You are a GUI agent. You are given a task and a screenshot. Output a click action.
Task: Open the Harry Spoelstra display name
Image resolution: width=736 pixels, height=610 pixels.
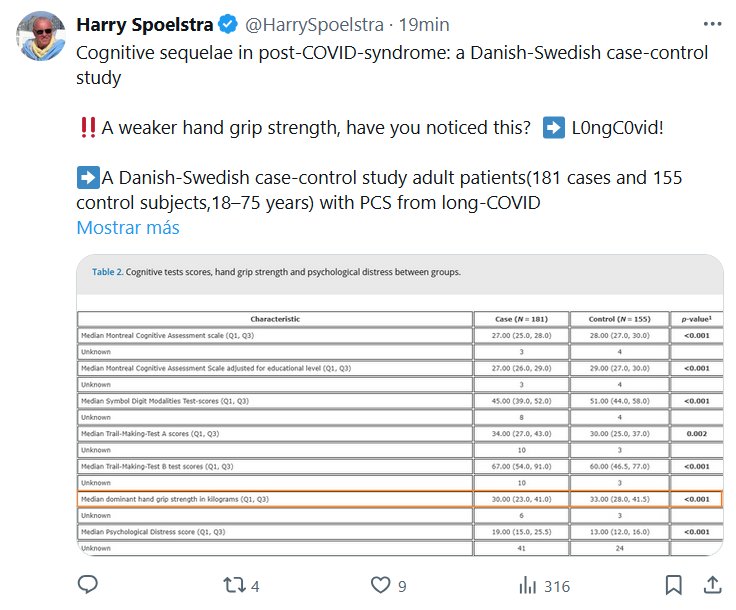(145, 23)
